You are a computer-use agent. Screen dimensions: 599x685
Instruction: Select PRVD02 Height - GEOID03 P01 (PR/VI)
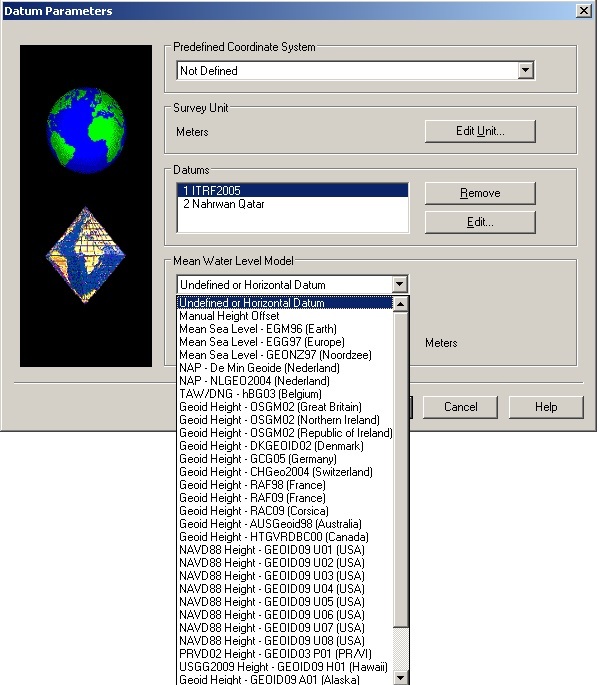tap(285, 654)
